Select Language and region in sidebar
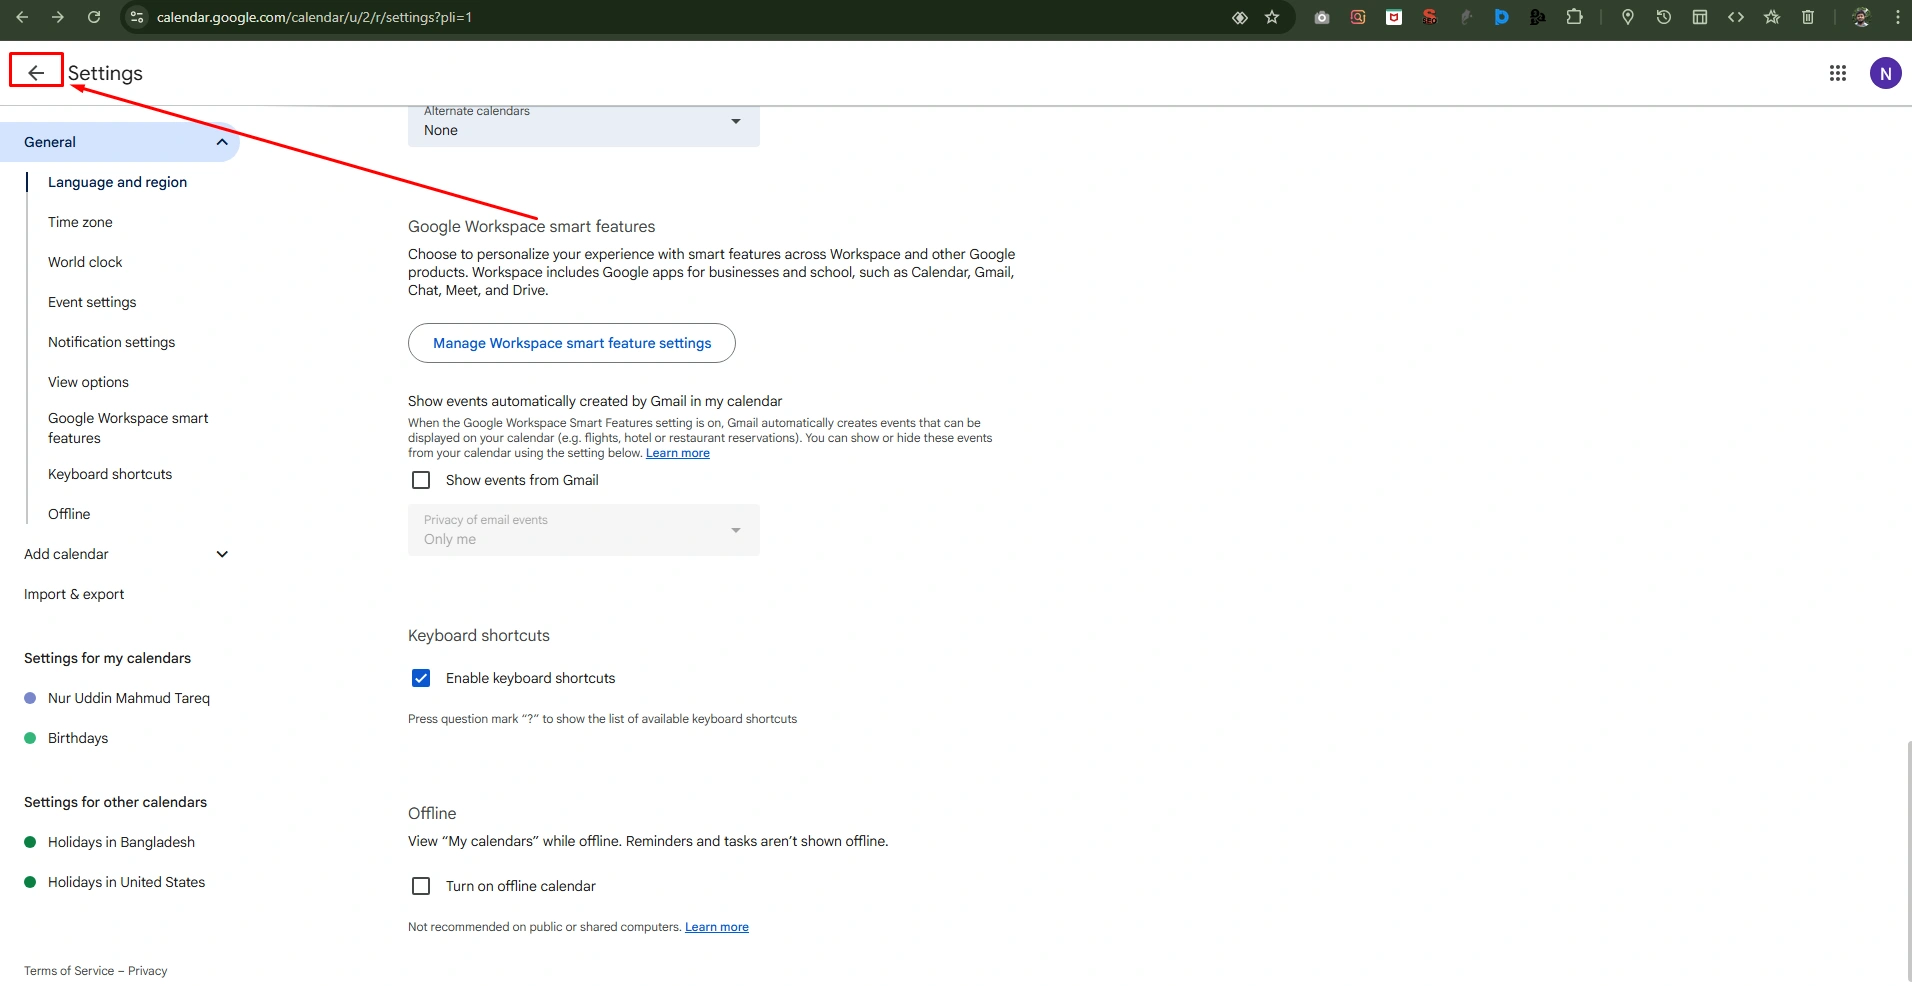This screenshot has height=986, width=1912. 117,182
